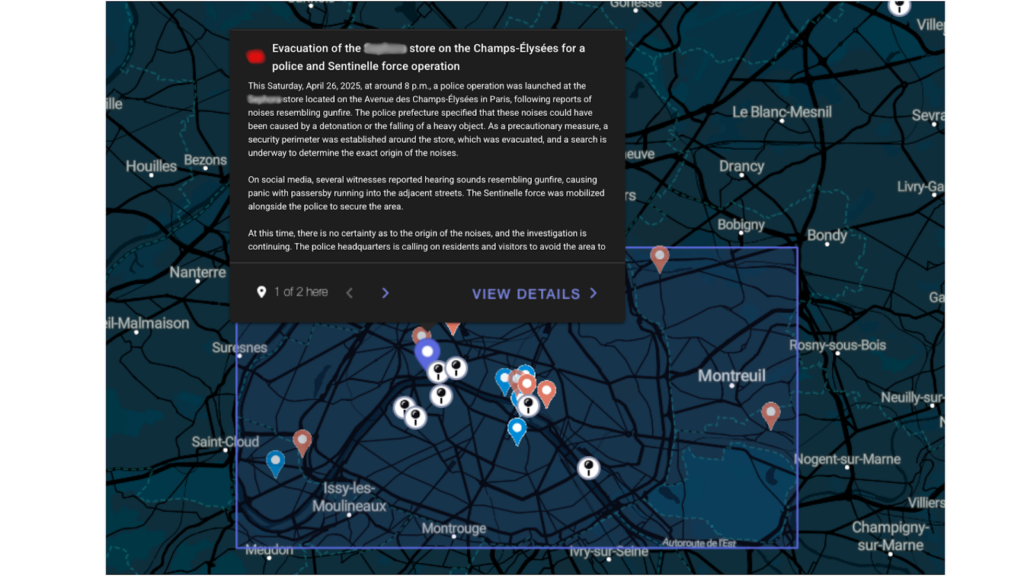The image size is (1024, 576).
Task: Click the "1 of 2 here" counter text
Action: tap(301, 292)
